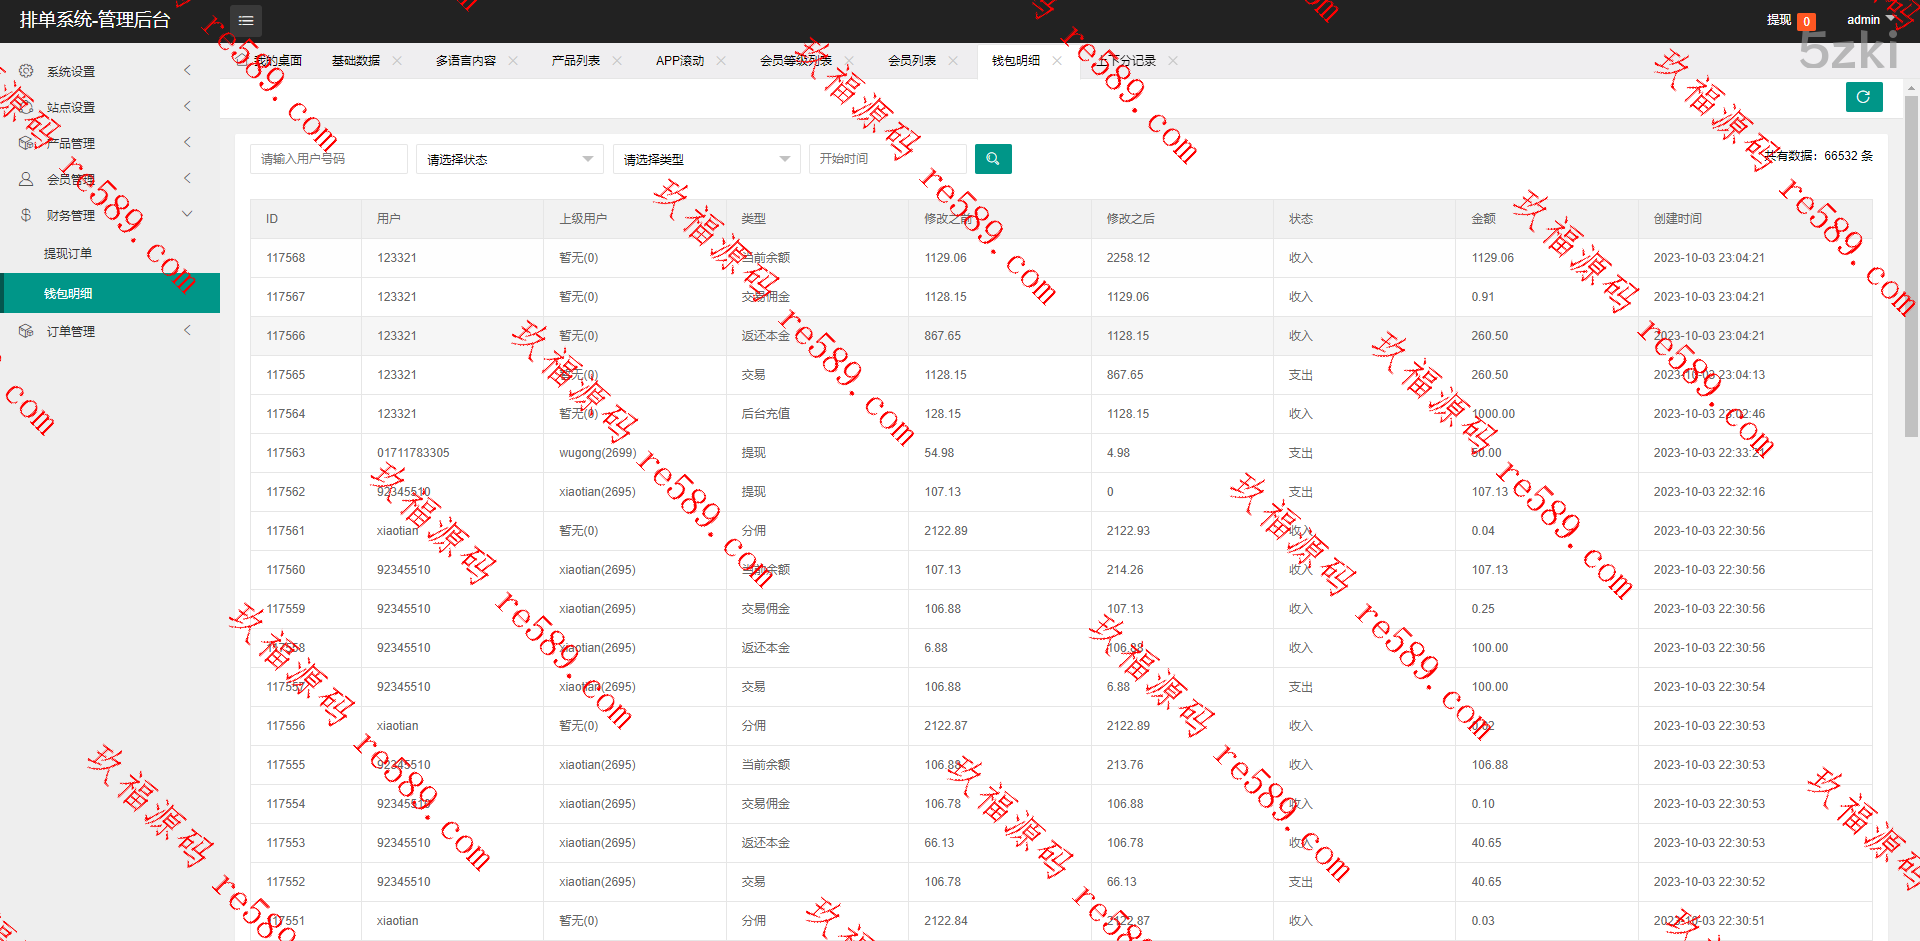Focus the 请输入用户号码 input field
This screenshot has width=1920, height=941.
328,159
